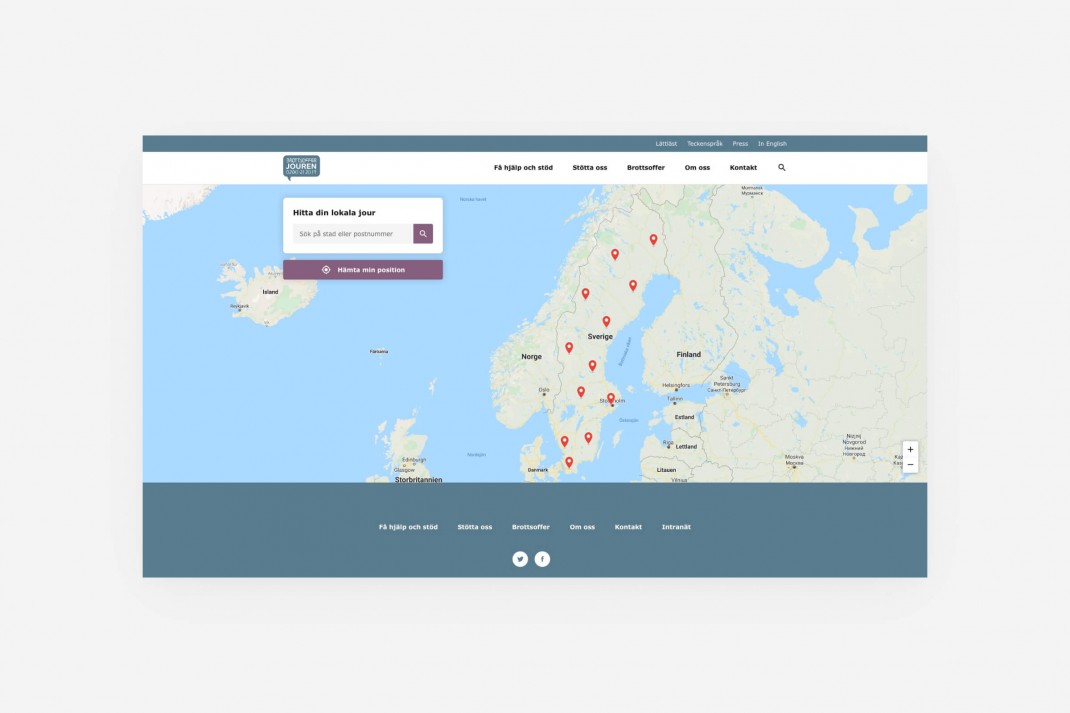Click footer link Intranät

[676, 527]
